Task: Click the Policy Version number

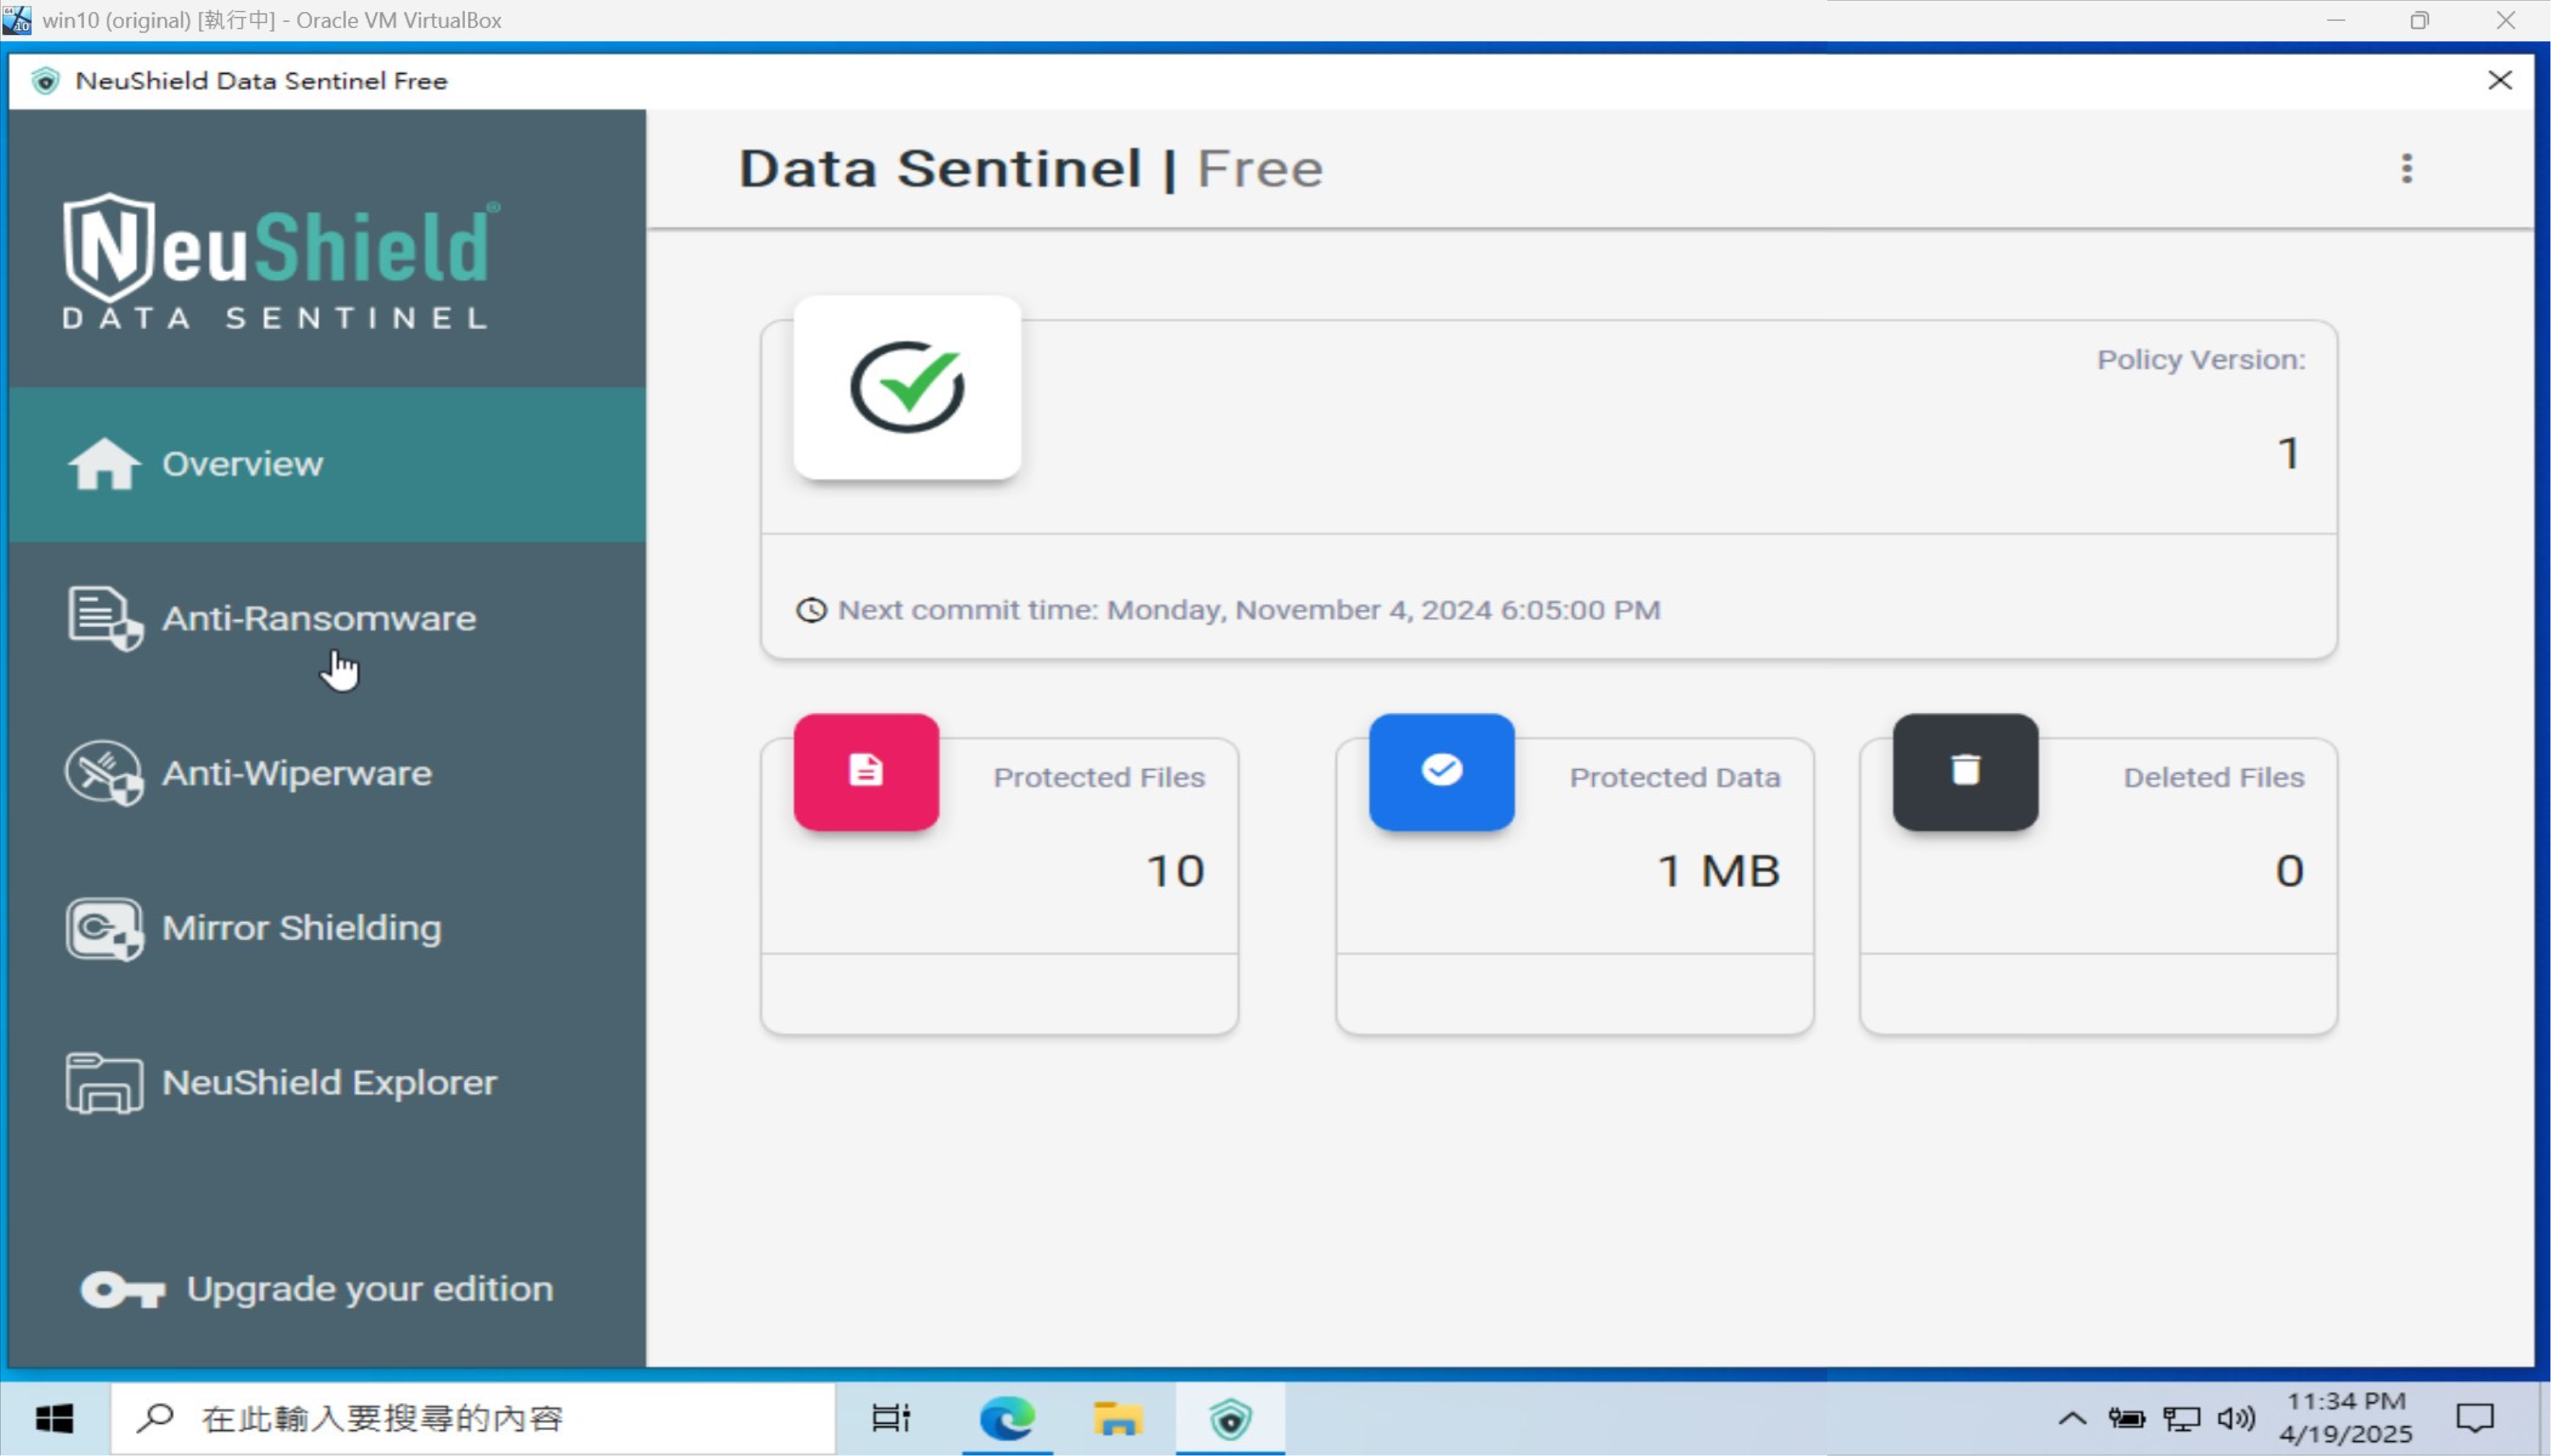Action: 2288,453
